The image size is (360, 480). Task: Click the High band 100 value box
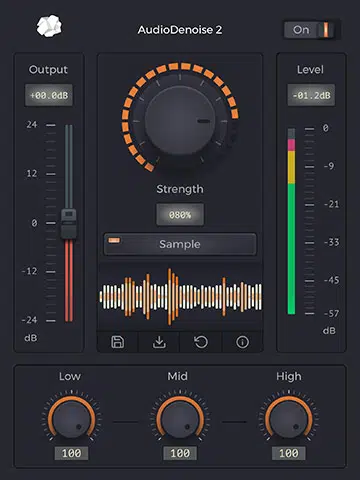pos(289,453)
